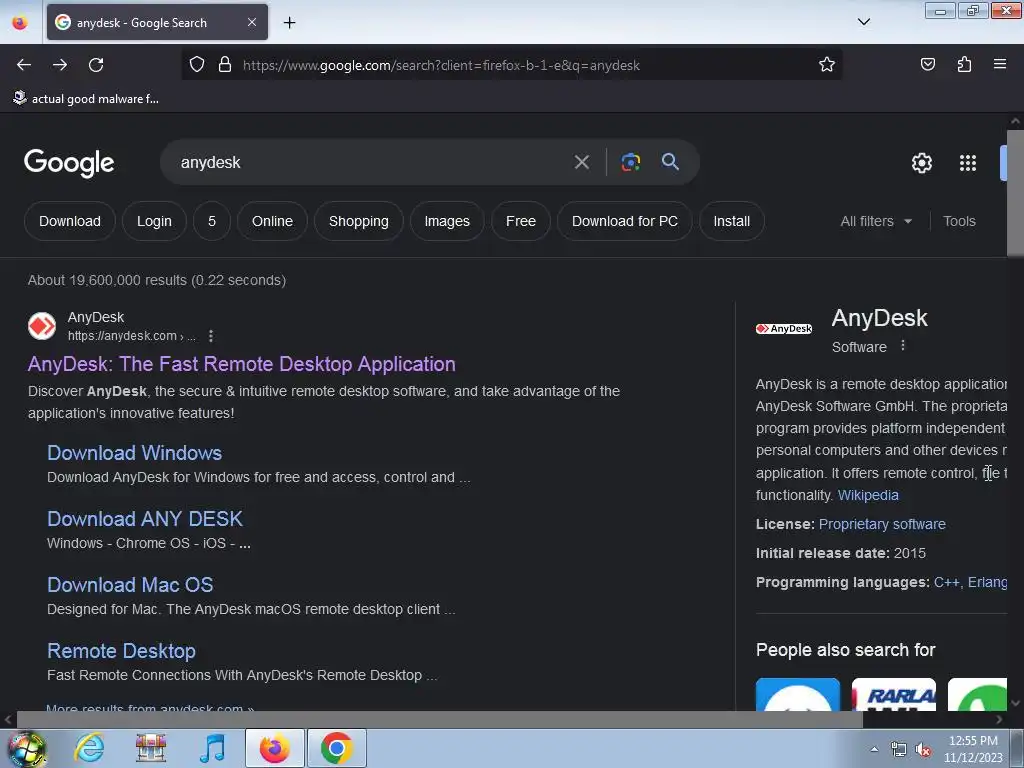Select the 5 filter chip

pyautogui.click(x=212, y=221)
